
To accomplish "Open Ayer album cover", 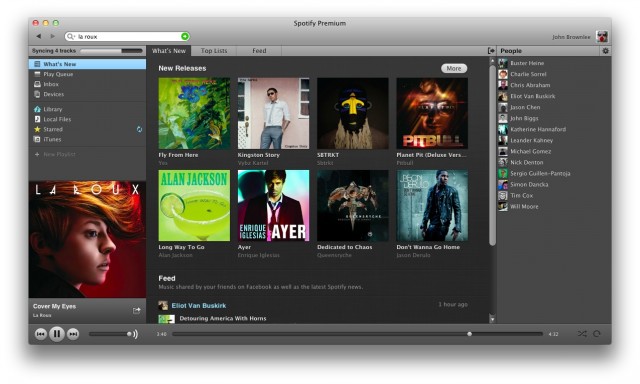I will point(273,206).
